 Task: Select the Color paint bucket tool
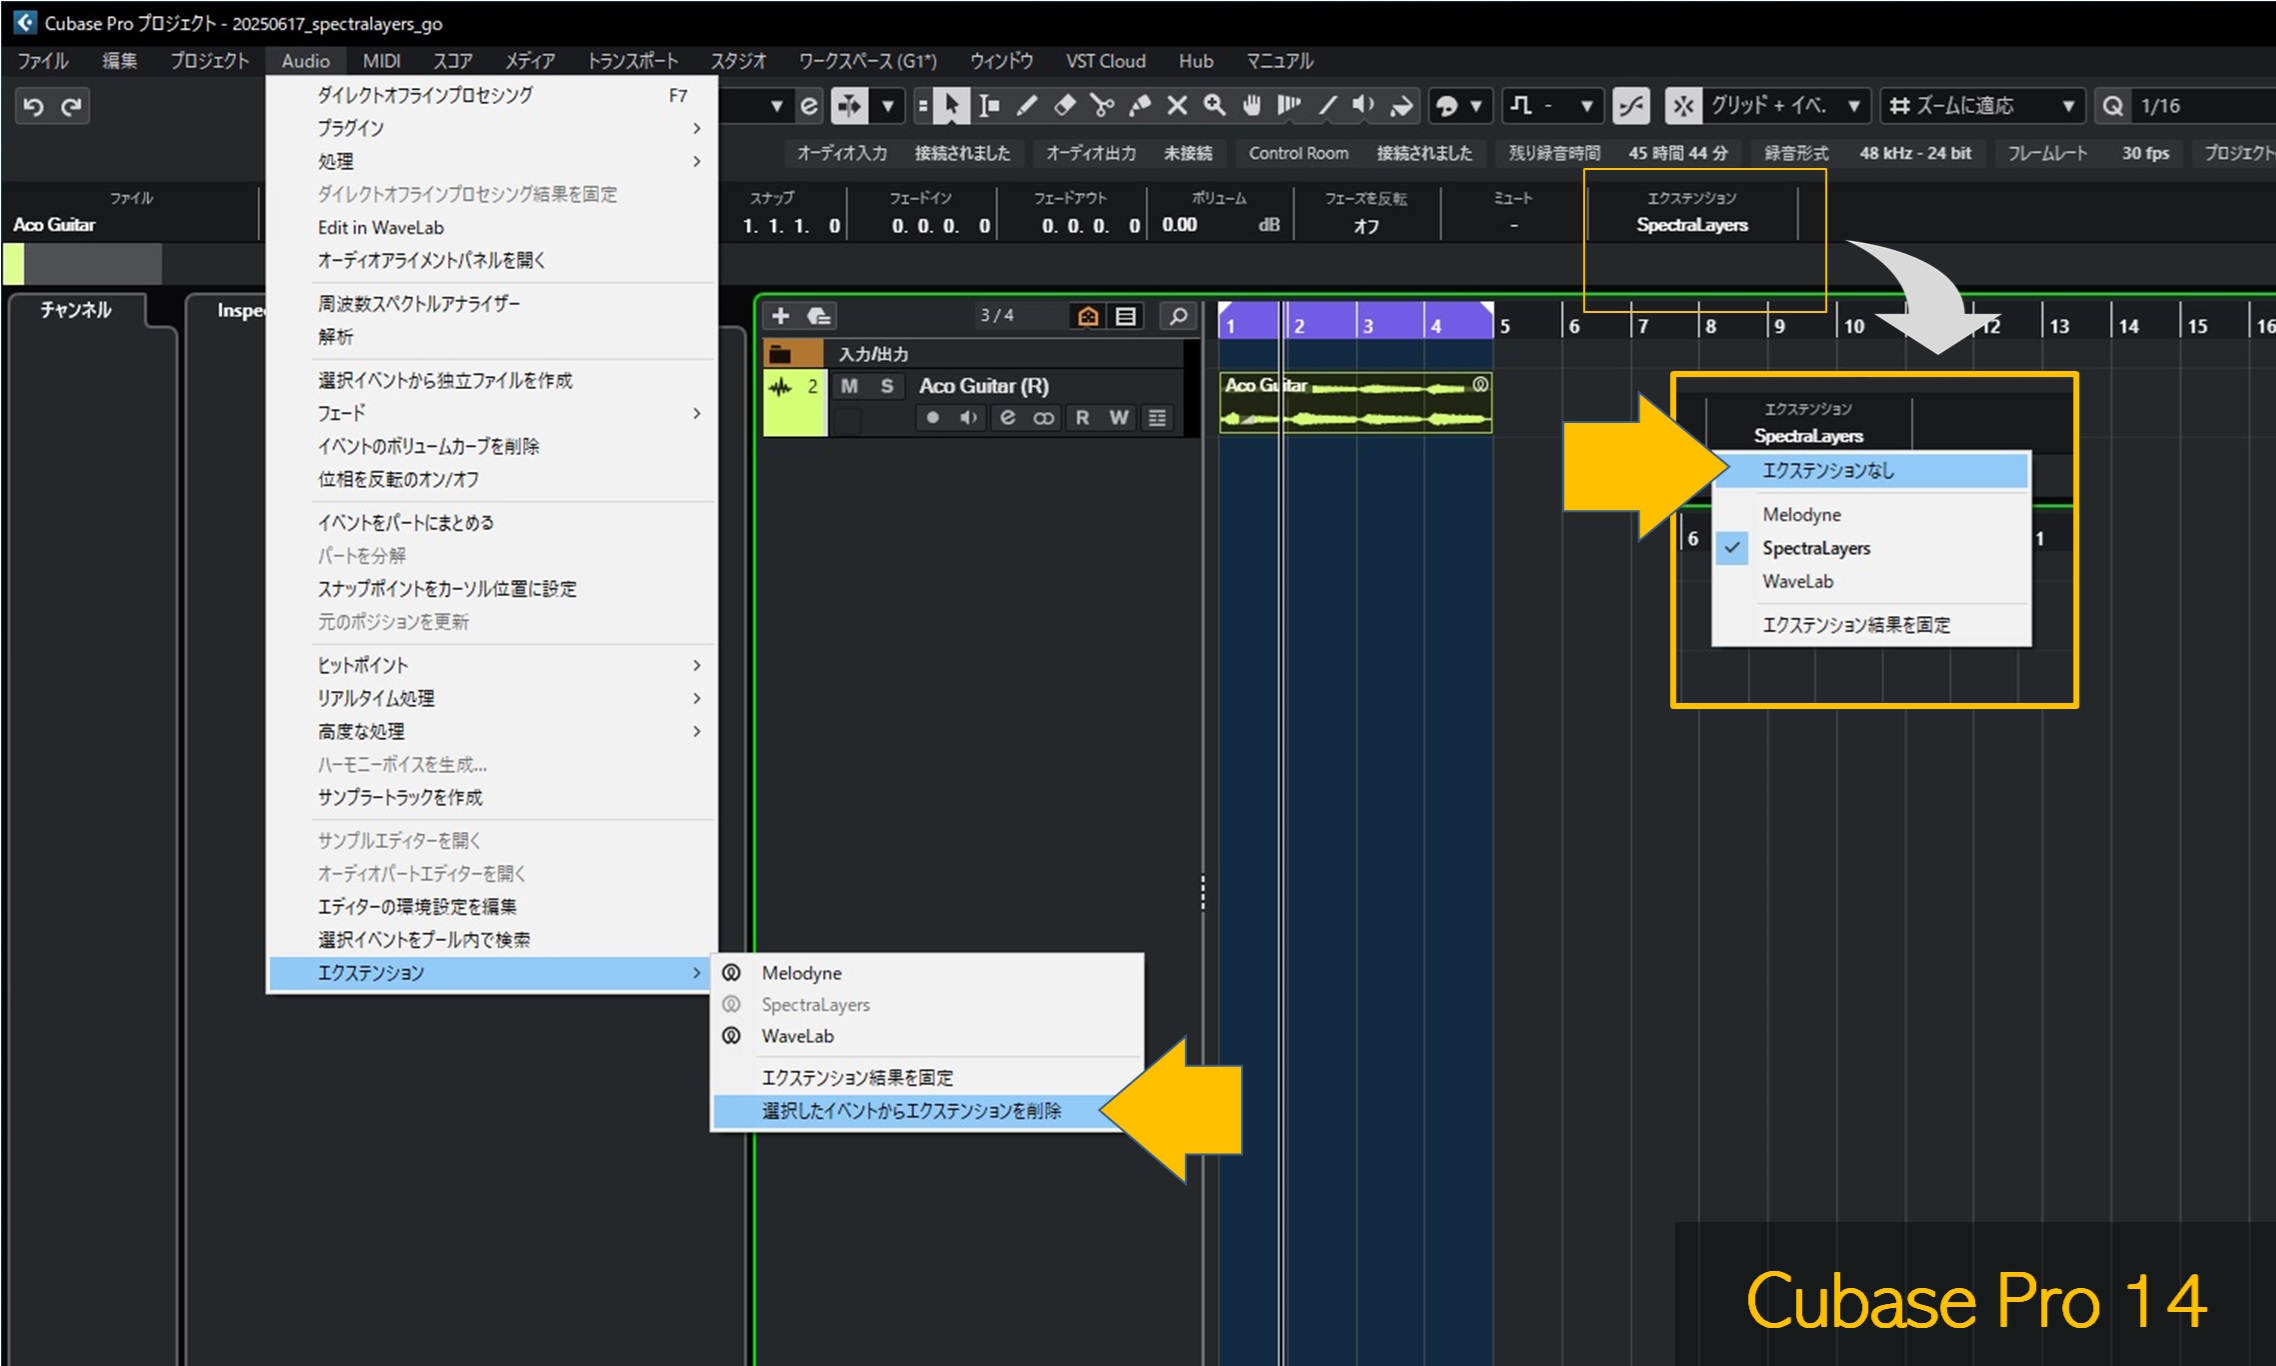tap(1402, 106)
